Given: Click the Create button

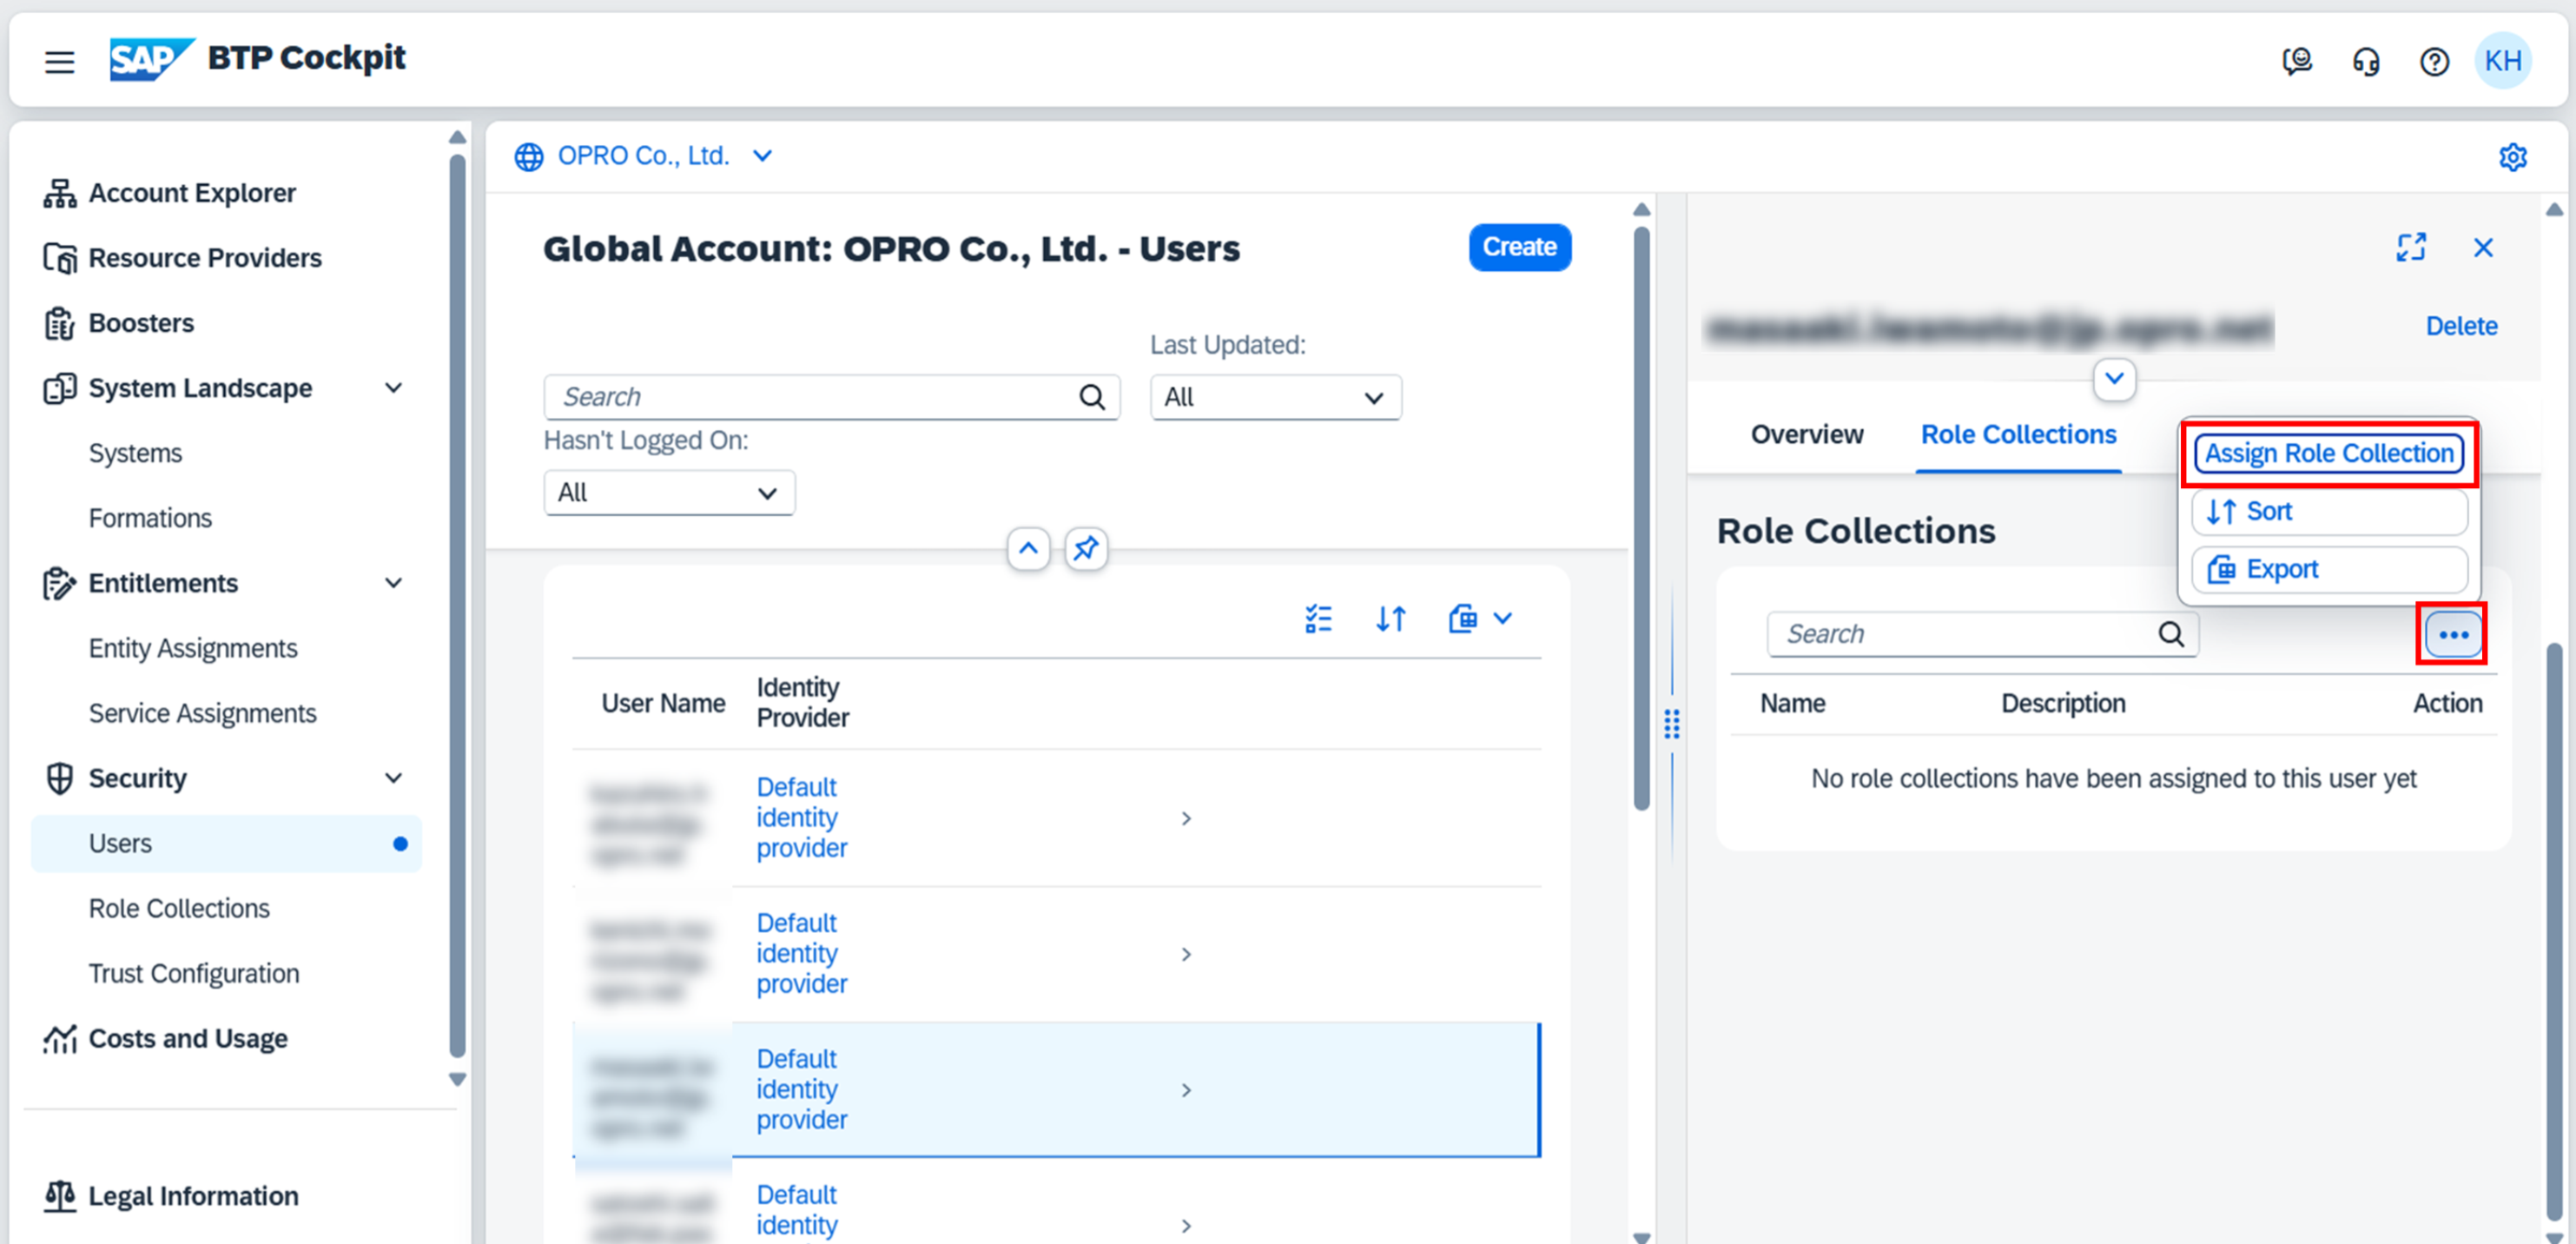Looking at the screenshot, I should (1518, 247).
